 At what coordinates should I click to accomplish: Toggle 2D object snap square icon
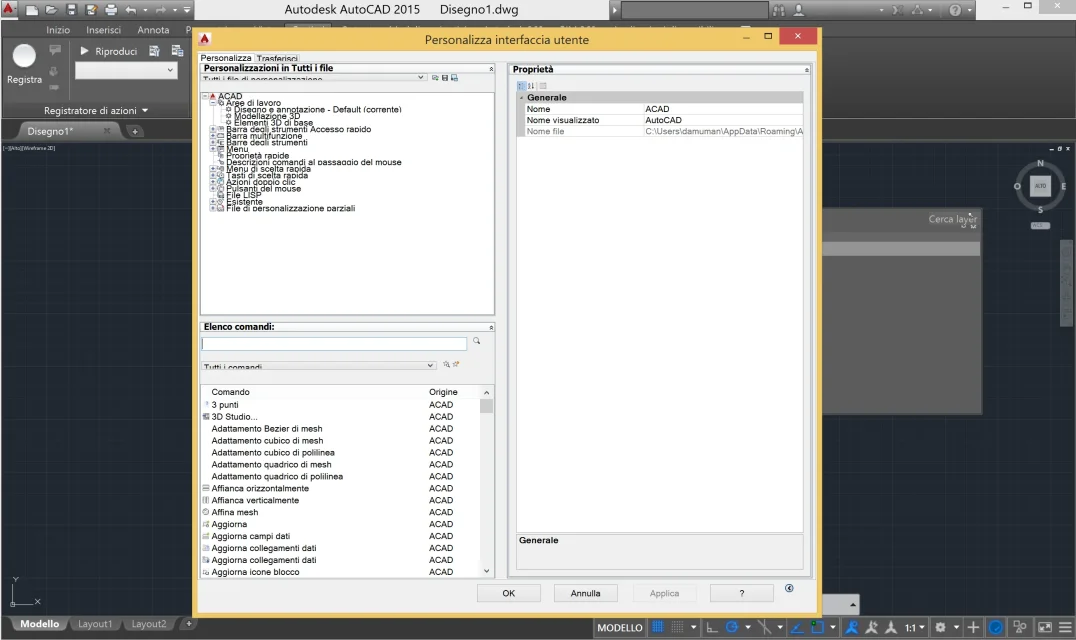point(817,627)
